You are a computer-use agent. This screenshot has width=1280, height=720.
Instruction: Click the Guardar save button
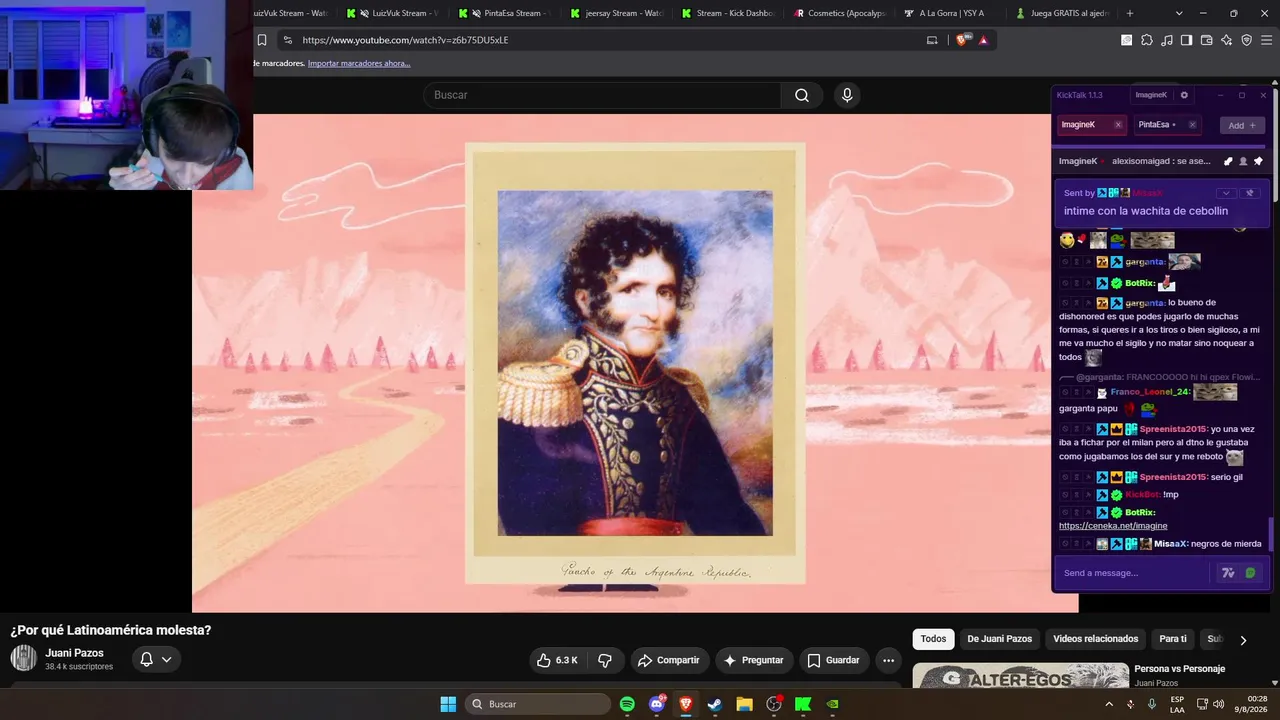pyautogui.click(x=834, y=660)
